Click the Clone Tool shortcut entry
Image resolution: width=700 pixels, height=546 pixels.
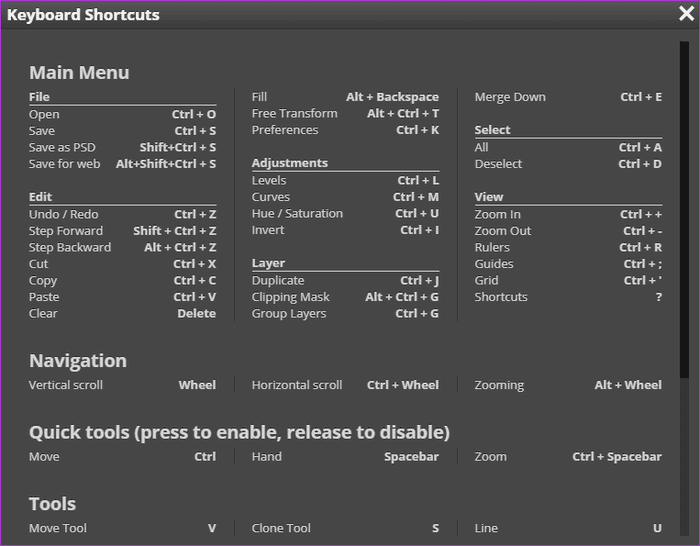281,528
